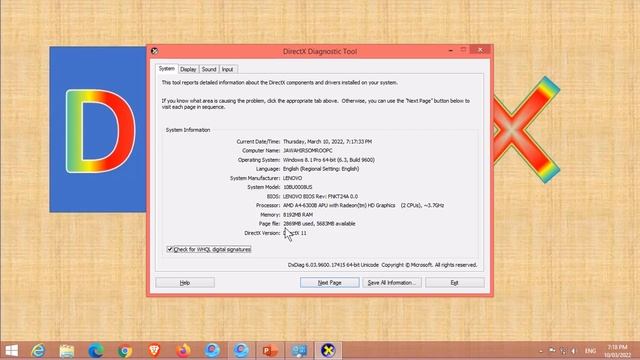Click the ENG language indicator
The image size is (640, 360).
(590, 351)
